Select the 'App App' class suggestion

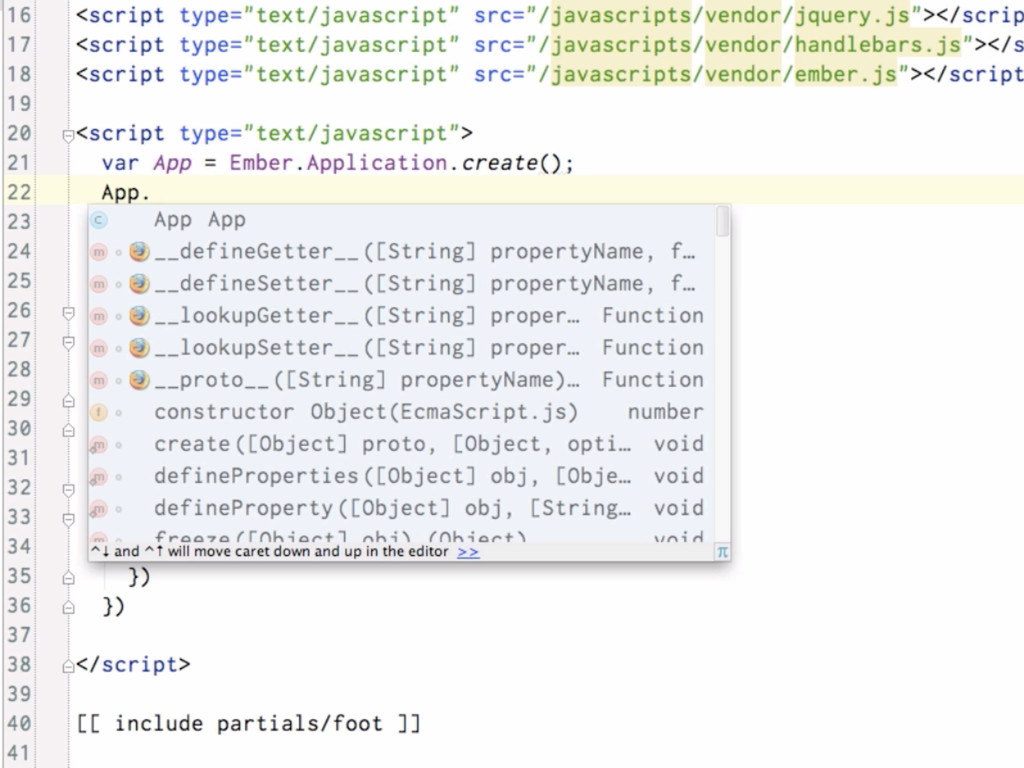point(401,219)
